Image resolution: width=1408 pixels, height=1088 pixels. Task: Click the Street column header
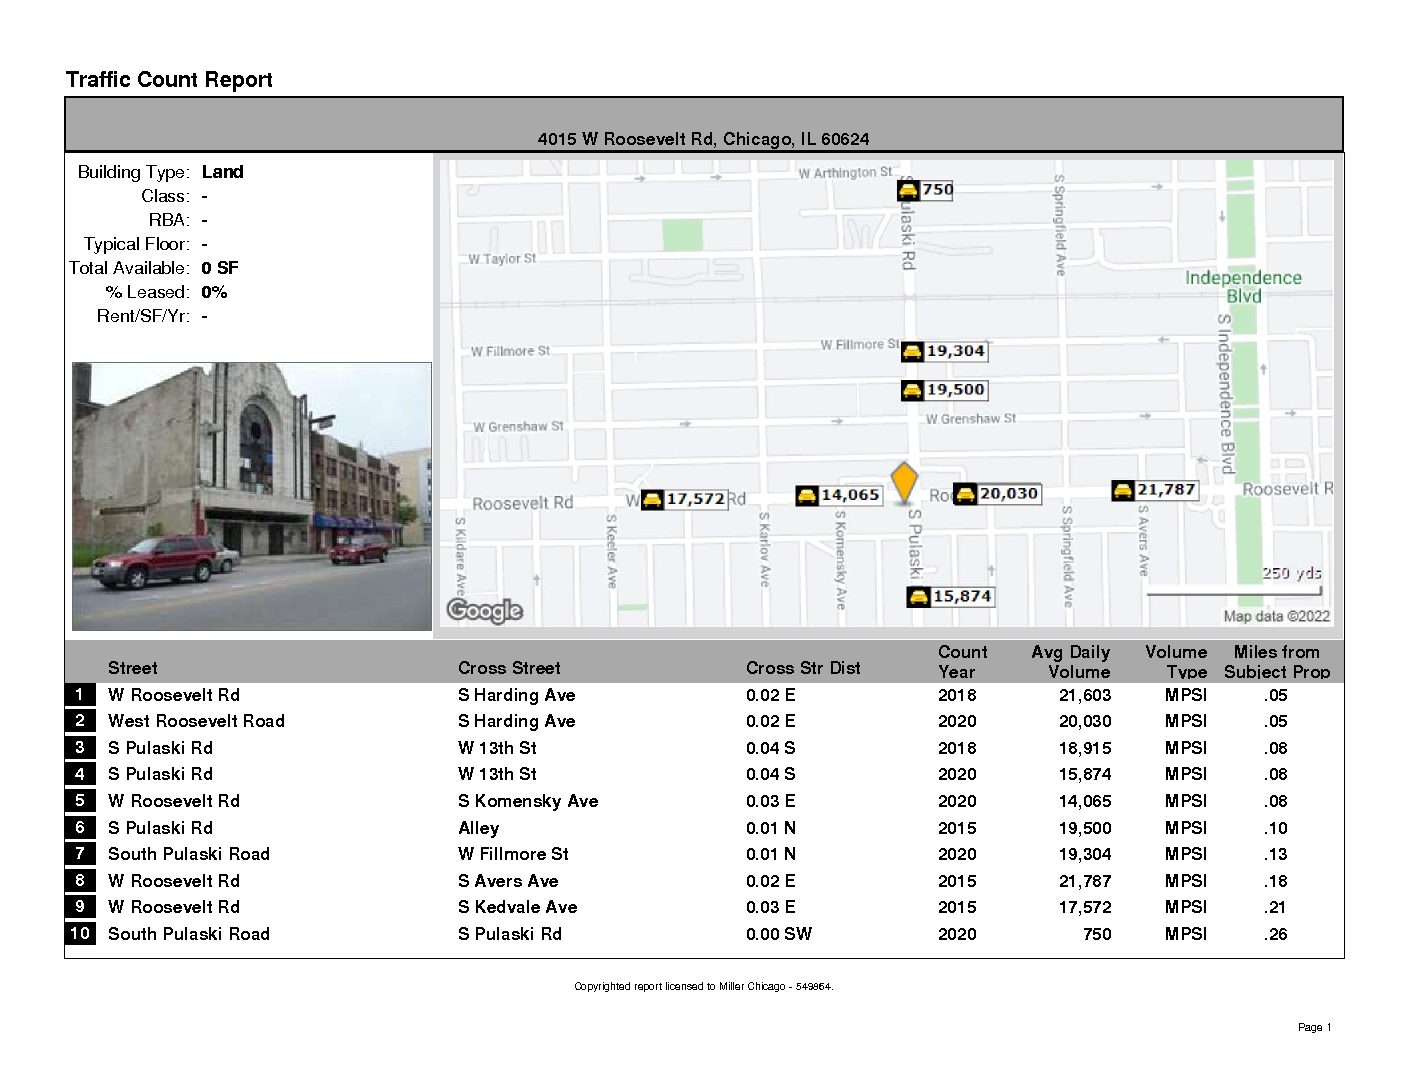pyautogui.click(x=132, y=668)
